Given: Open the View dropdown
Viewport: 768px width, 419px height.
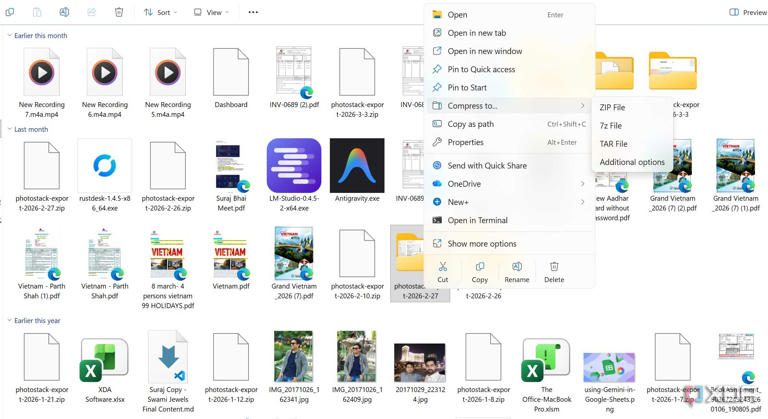Looking at the screenshot, I should [x=211, y=12].
